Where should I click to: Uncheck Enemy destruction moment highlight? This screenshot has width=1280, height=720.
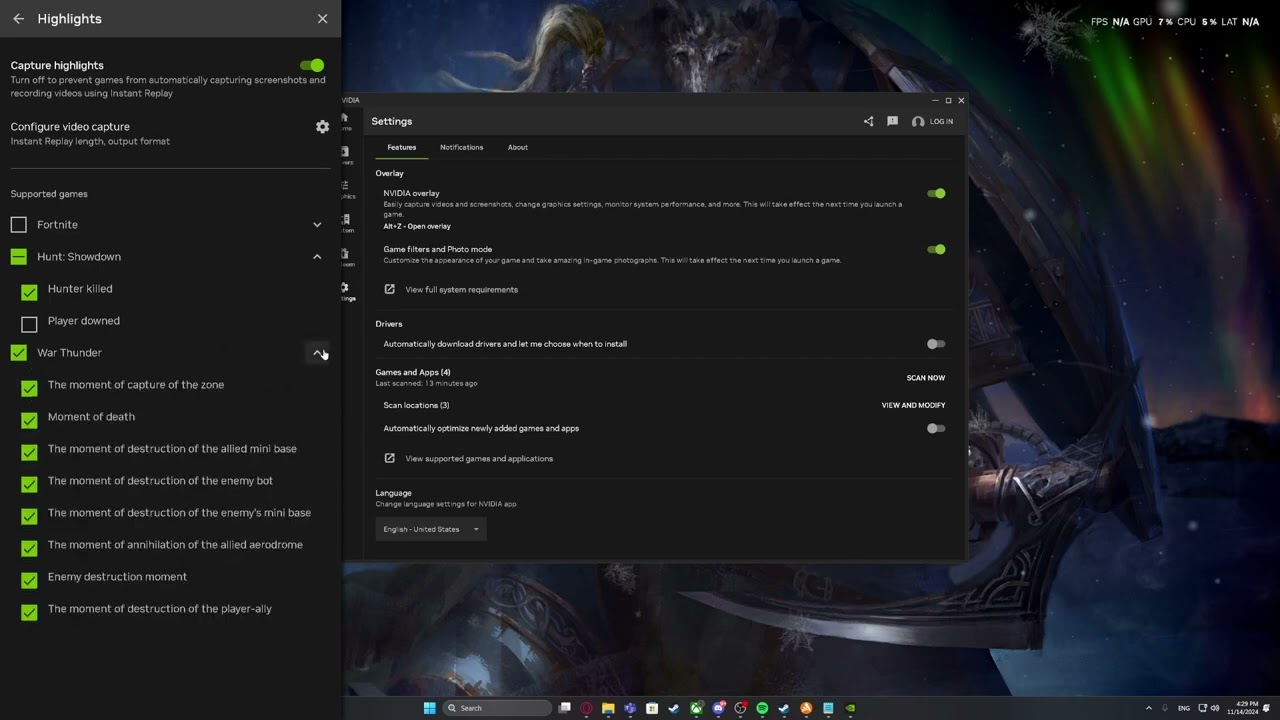click(x=29, y=580)
